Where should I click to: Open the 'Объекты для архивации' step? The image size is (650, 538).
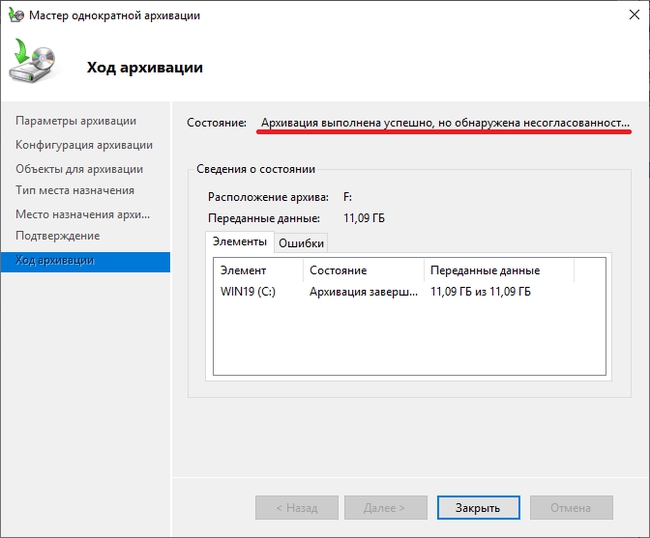(79, 169)
